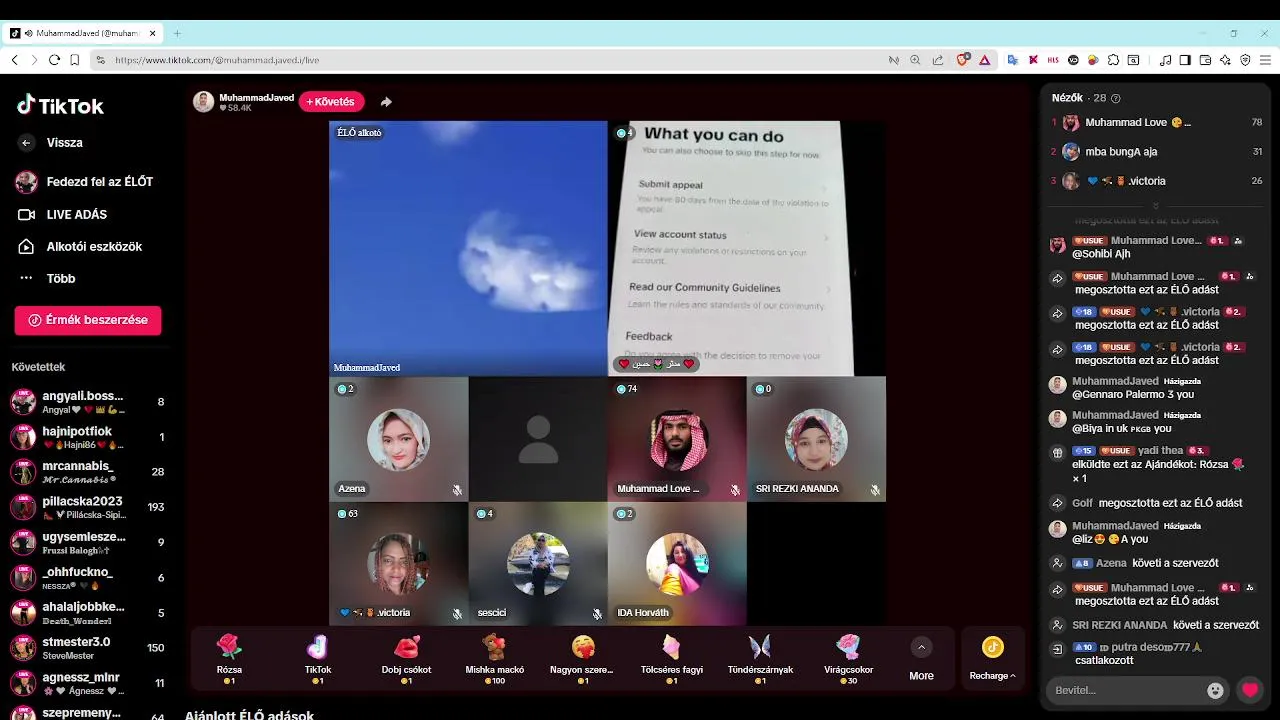The height and width of the screenshot is (720, 1280).
Task: Send the Virágcsokor gift
Action: click(848, 658)
